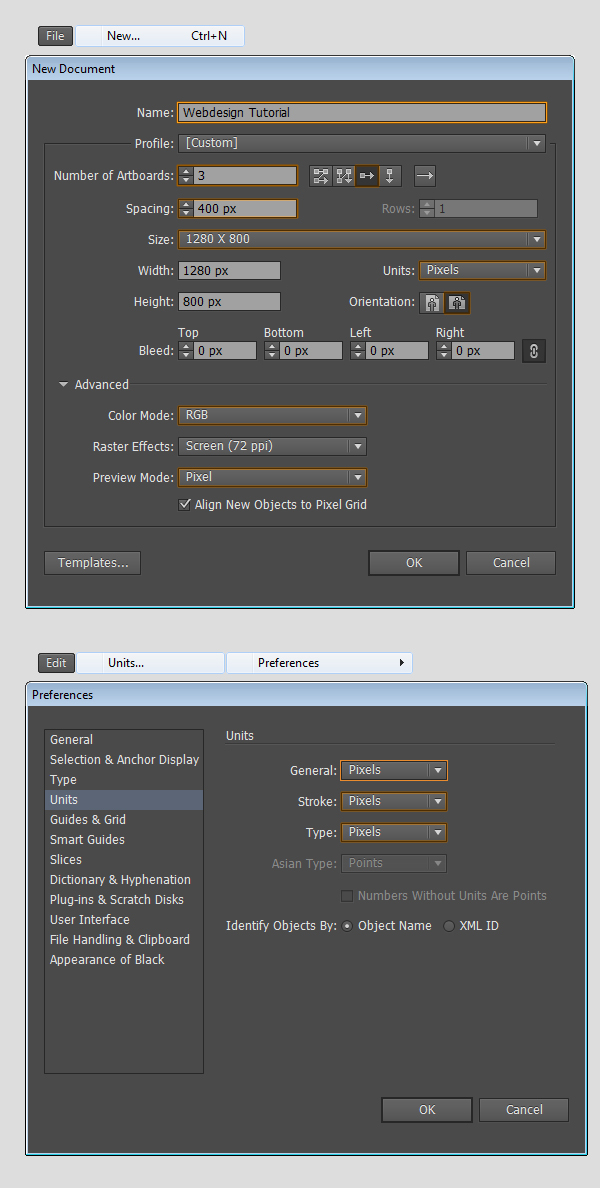600x1188 pixels.
Task: Choose Units... submenu entry
Action: tap(151, 663)
